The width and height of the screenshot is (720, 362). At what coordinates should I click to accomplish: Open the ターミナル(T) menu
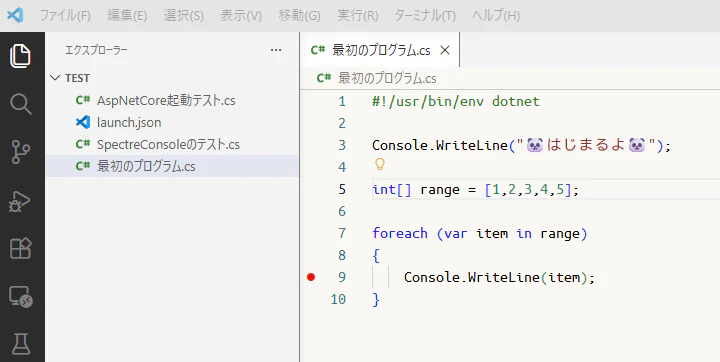[425, 16]
